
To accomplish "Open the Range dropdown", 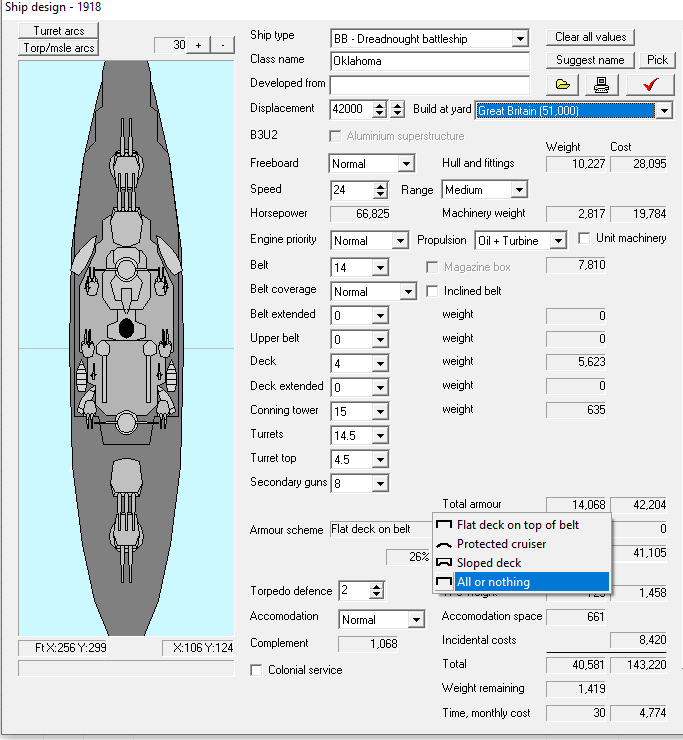I will coord(519,190).
